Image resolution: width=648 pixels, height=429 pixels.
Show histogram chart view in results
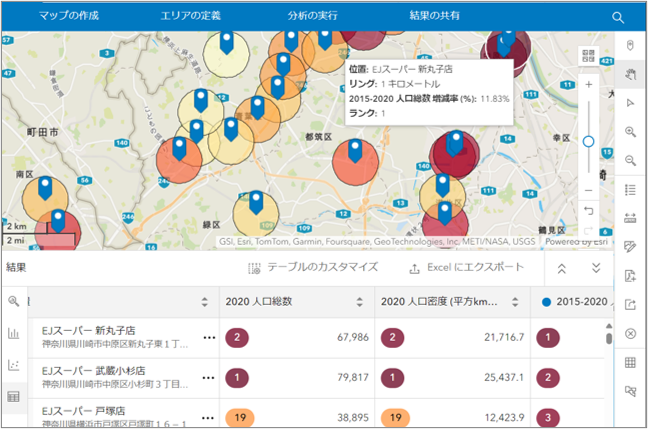pyautogui.click(x=14, y=333)
